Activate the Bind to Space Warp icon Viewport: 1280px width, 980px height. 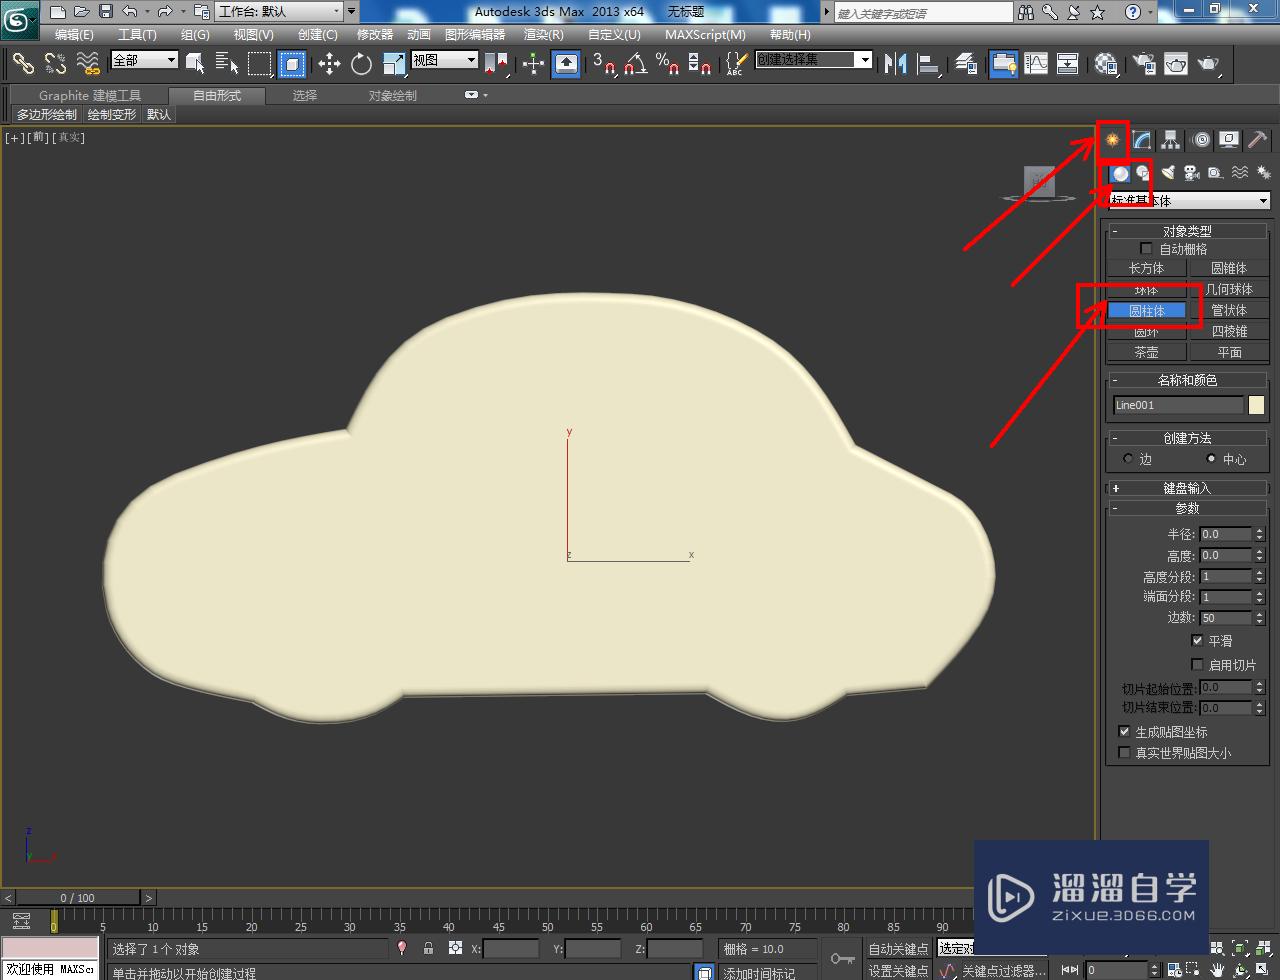(x=89, y=64)
